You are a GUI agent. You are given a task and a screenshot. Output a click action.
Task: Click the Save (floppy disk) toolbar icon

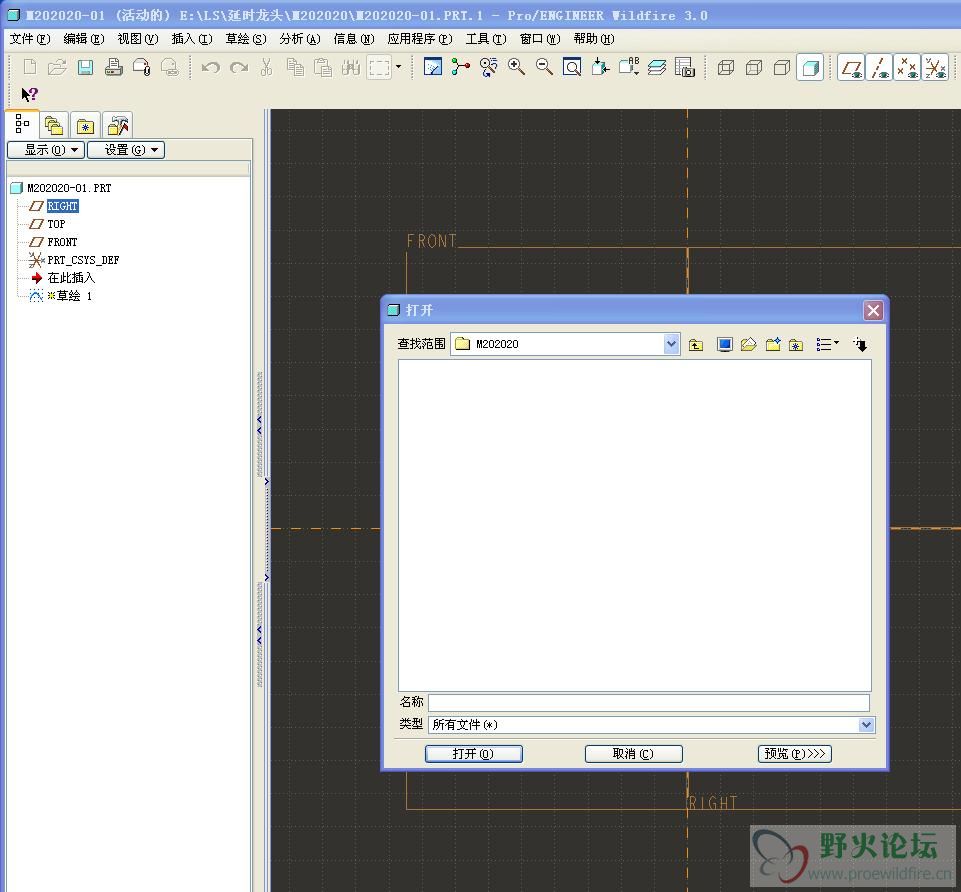[x=85, y=67]
